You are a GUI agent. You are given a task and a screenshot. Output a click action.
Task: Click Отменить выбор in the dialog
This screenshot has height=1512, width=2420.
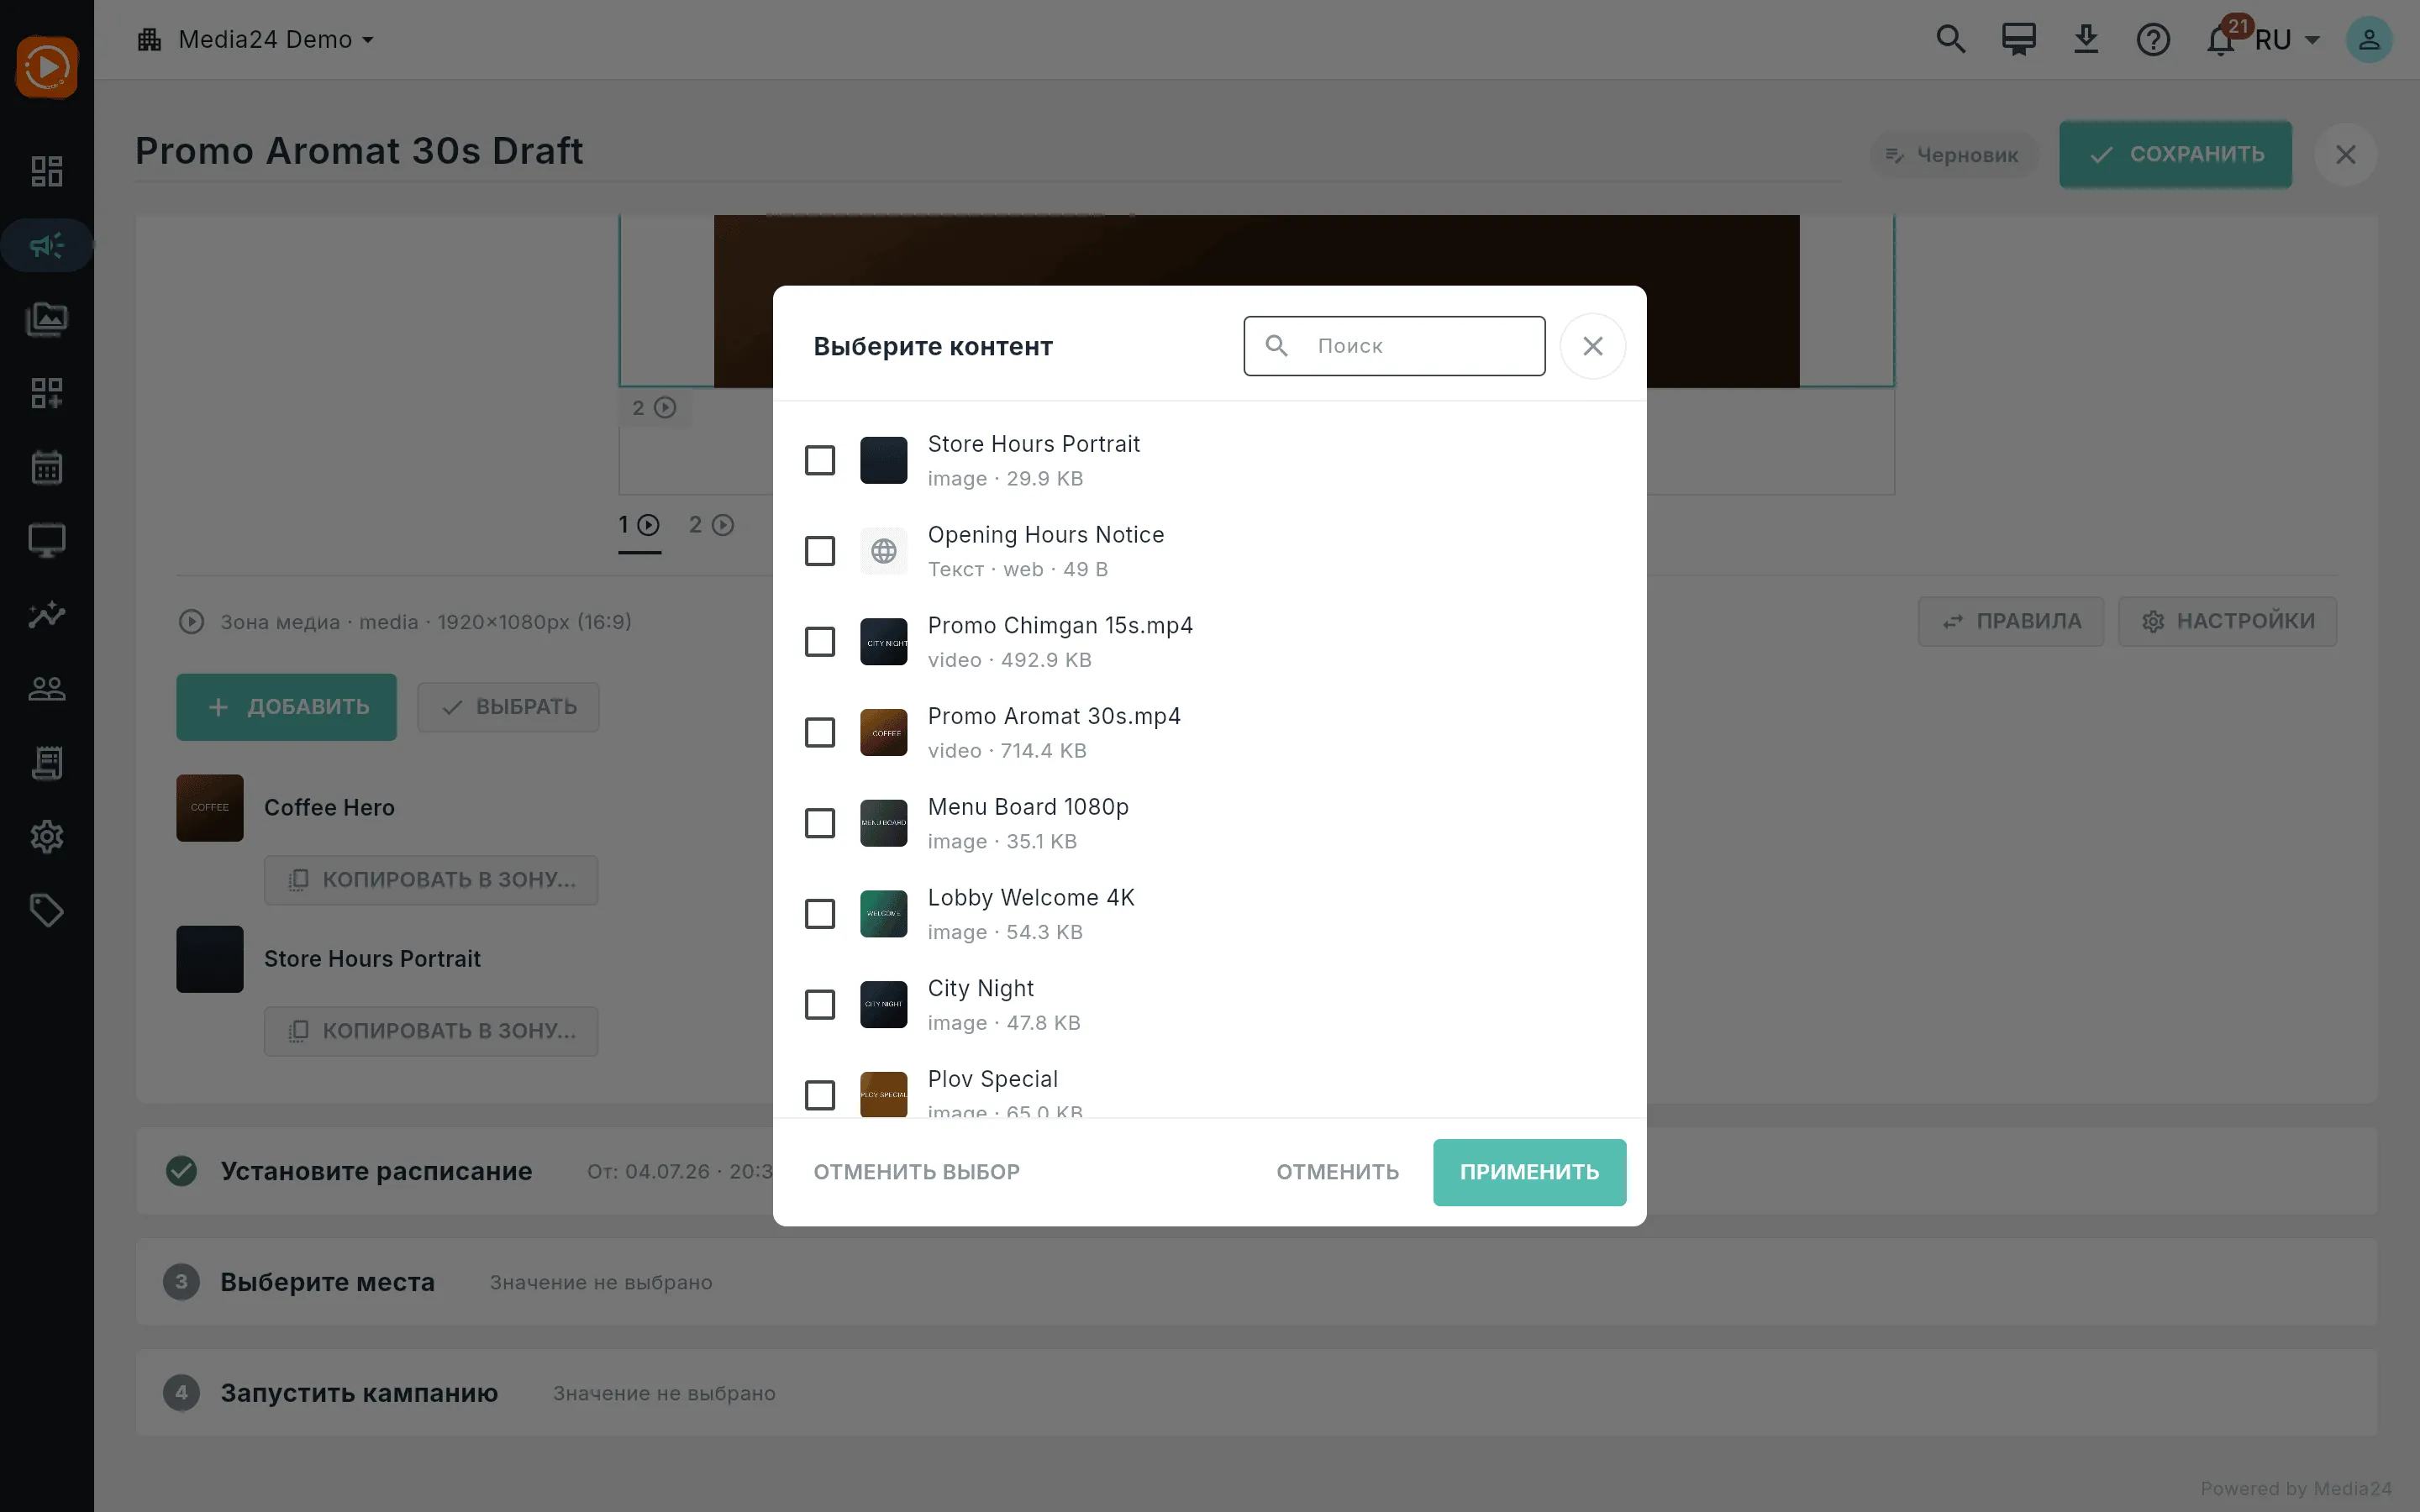pos(916,1172)
